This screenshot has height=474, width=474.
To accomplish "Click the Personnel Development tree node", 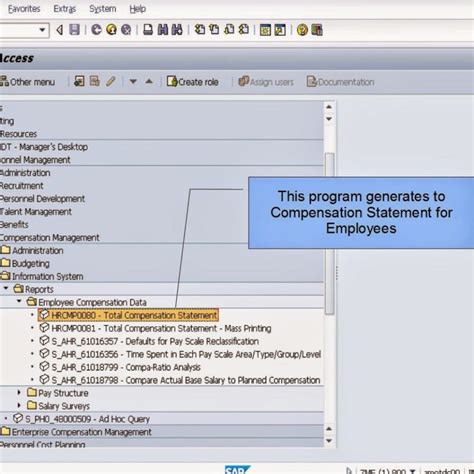I will [x=42, y=199].
